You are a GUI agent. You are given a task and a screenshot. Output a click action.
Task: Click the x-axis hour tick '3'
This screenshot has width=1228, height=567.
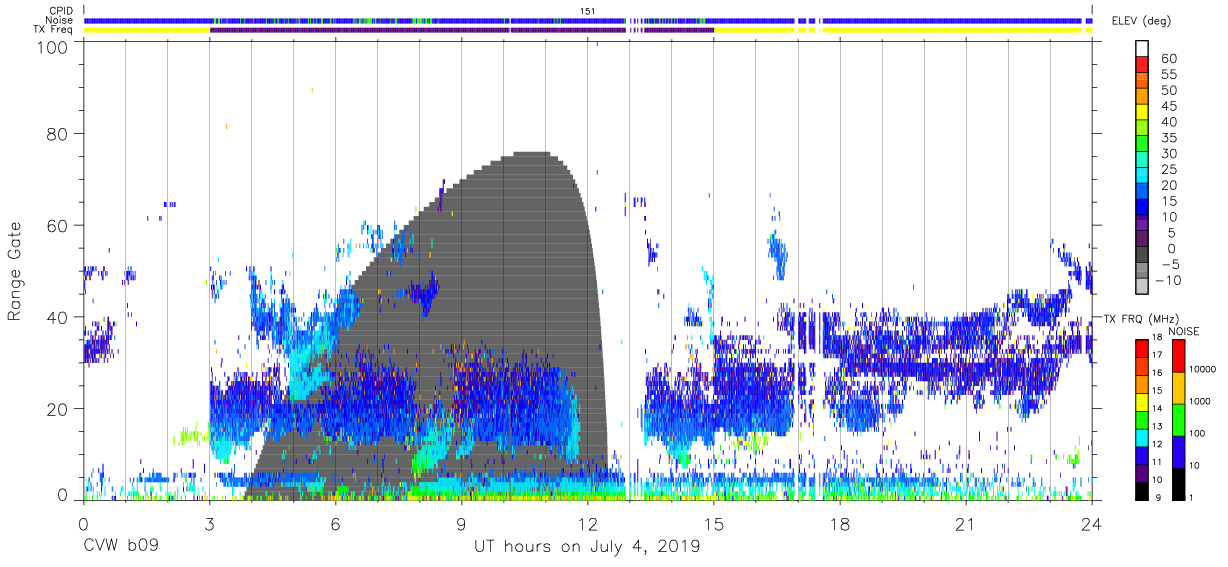click(209, 523)
